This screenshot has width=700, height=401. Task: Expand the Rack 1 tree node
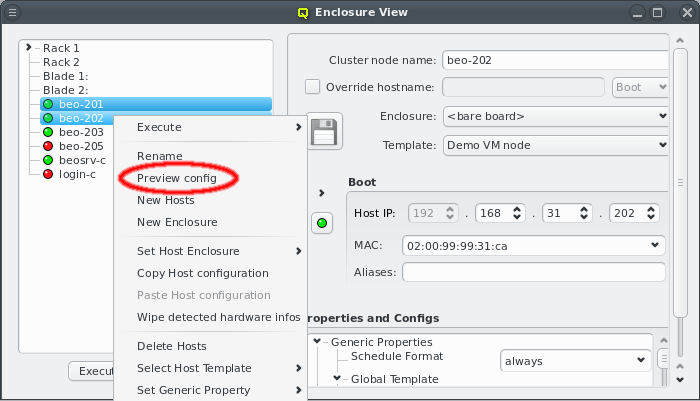coord(30,47)
